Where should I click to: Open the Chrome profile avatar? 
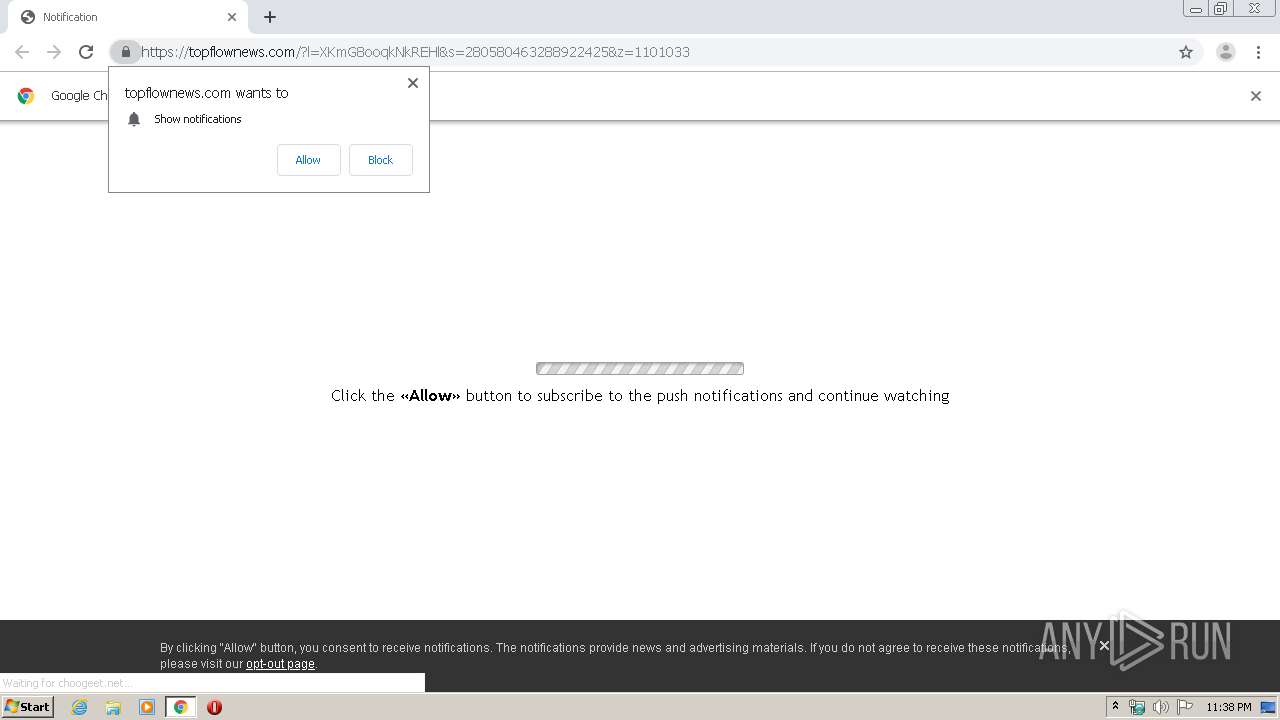(x=1226, y=52)
